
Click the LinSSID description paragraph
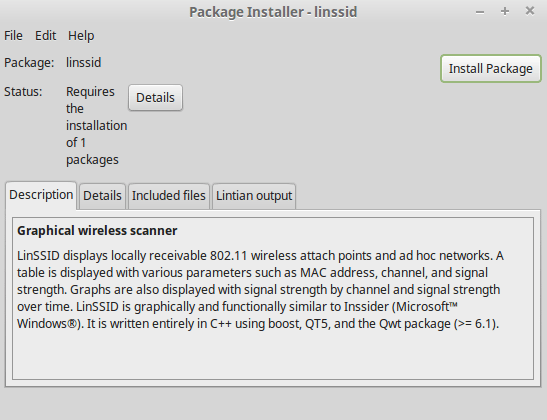coord(260,290)
